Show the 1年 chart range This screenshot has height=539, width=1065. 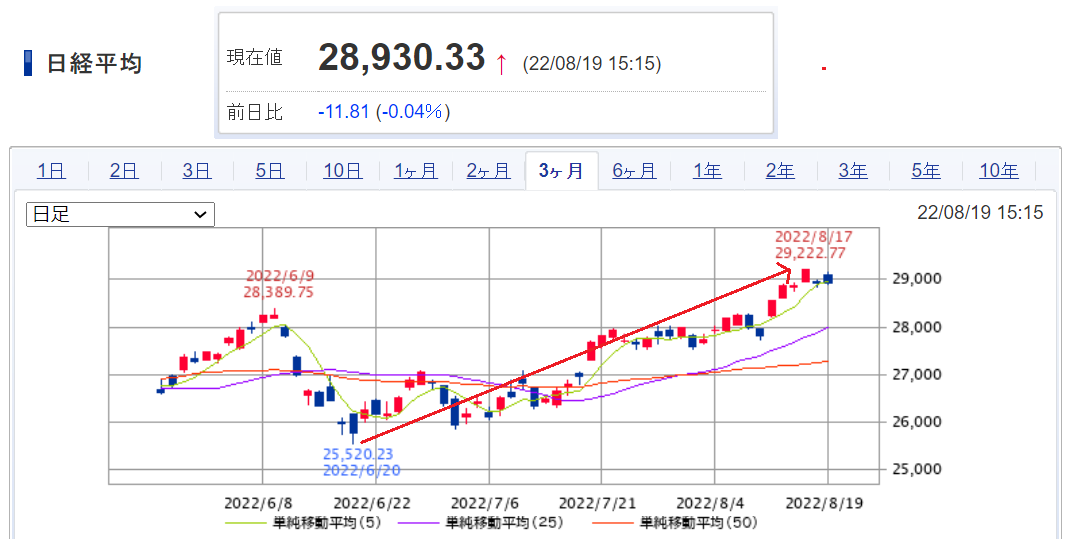[x=707, y=170]
